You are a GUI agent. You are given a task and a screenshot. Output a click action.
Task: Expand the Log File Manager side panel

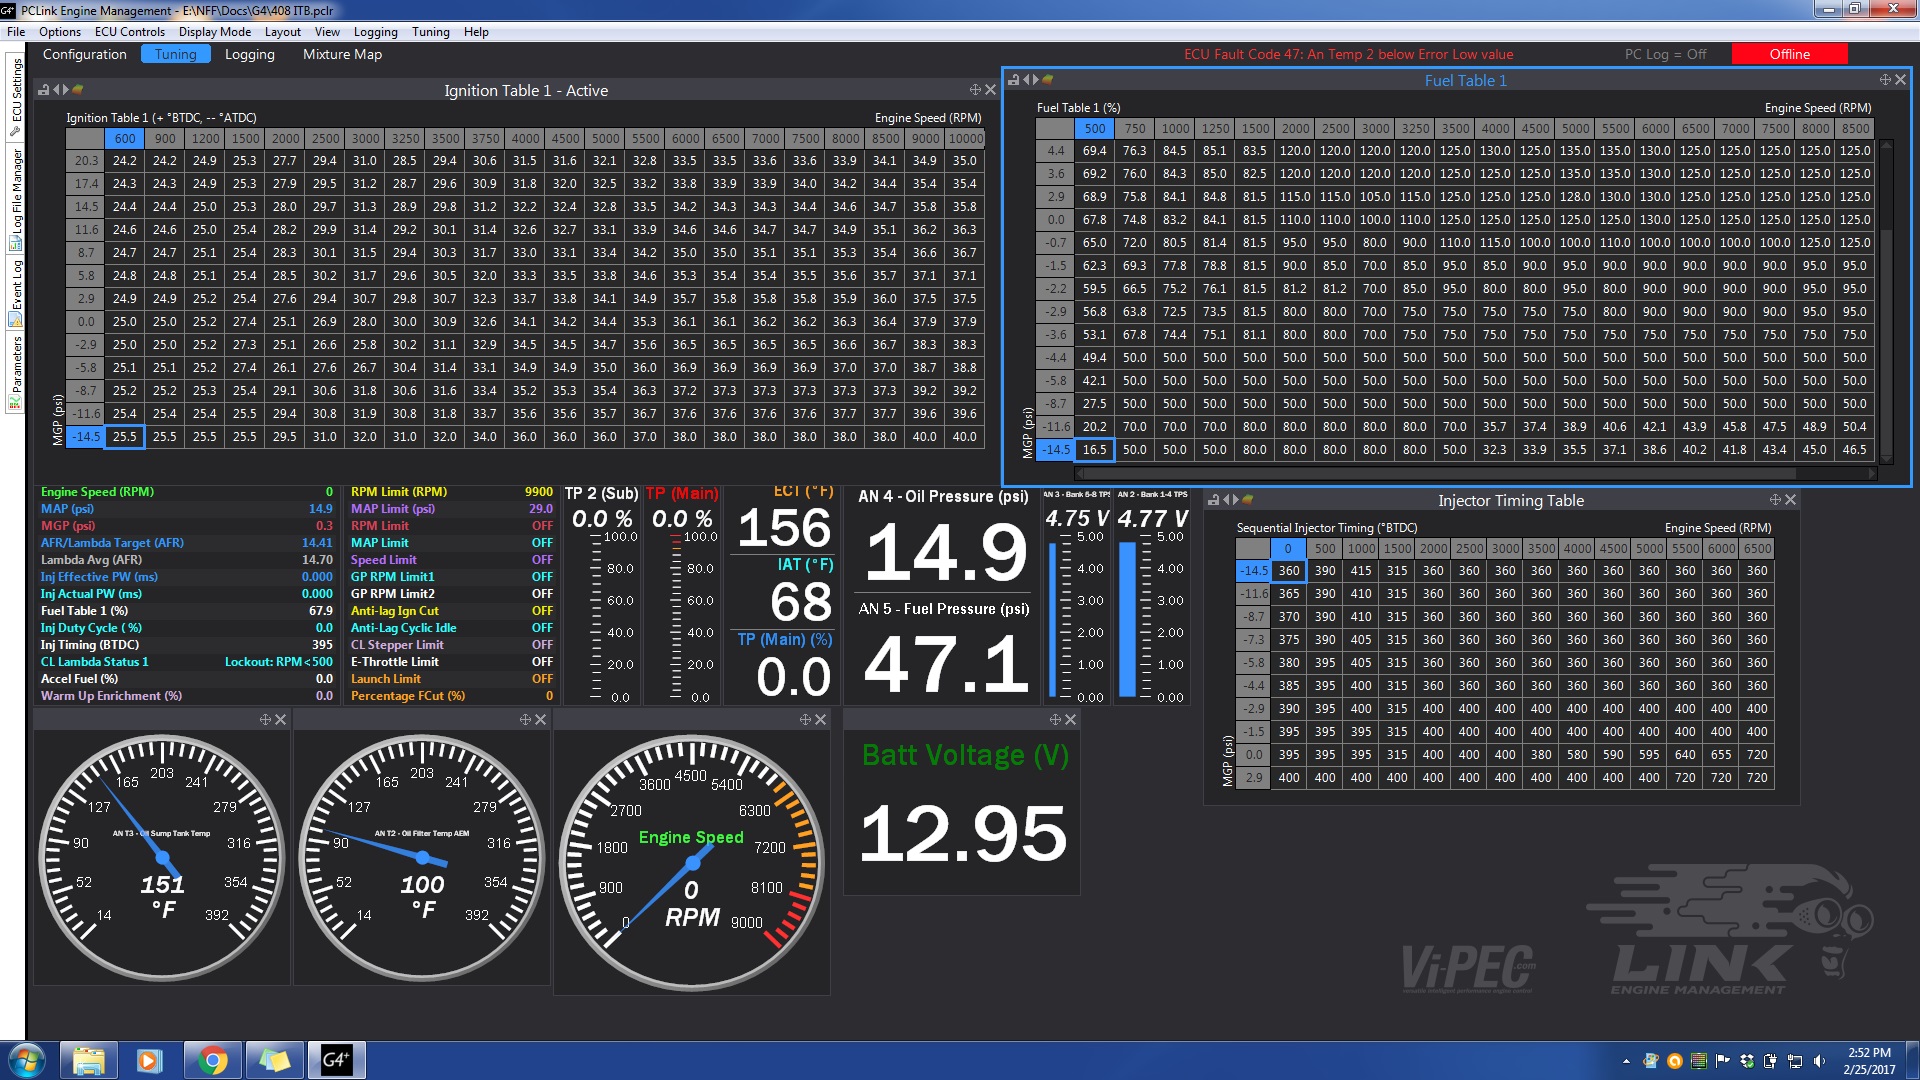[x=16, y=198]
